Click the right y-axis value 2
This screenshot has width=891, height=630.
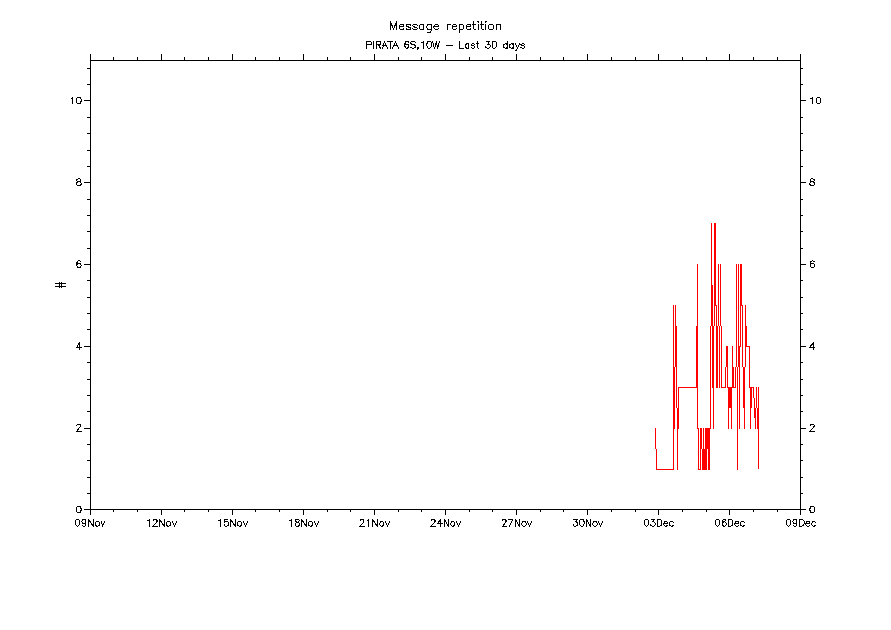pos(812,429)
